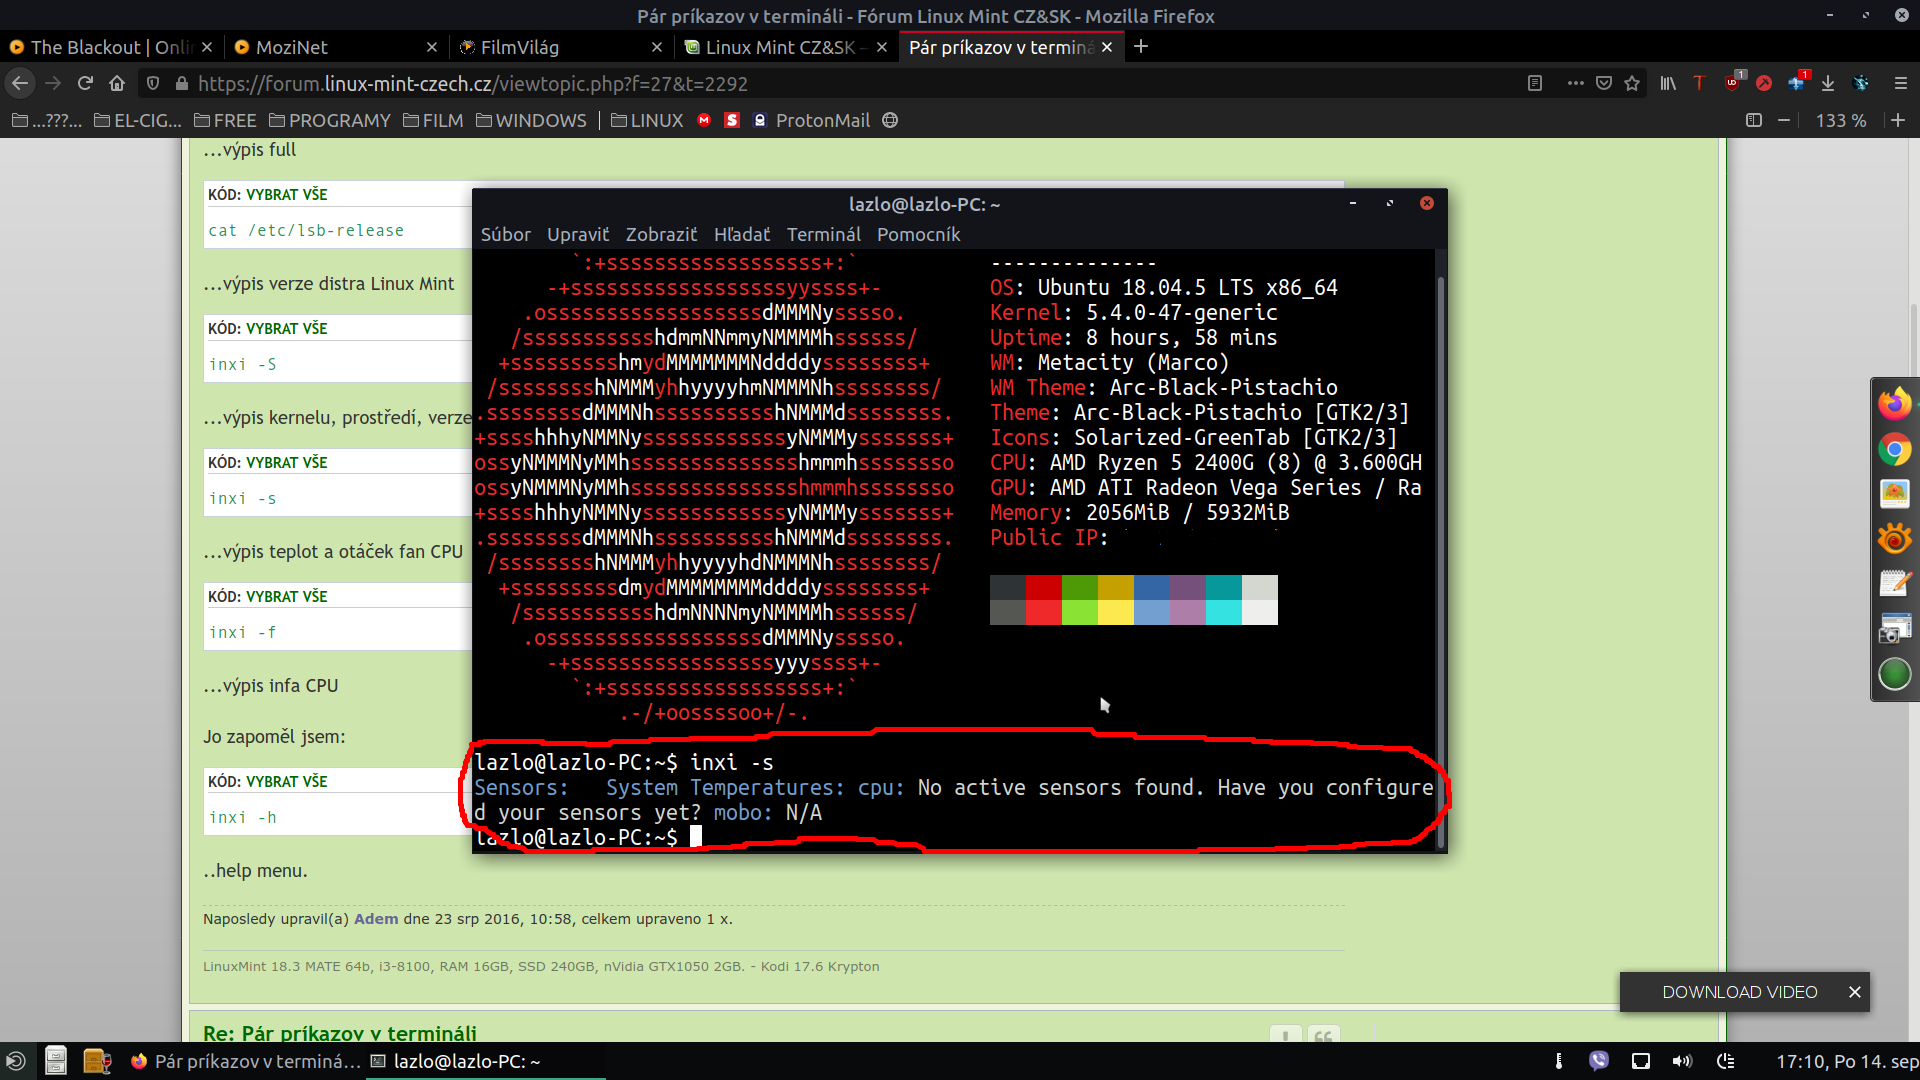The image size is (1920, 1080).
Task: Open the Firefox downloads arrow icon
Action: coord(1828,84)
